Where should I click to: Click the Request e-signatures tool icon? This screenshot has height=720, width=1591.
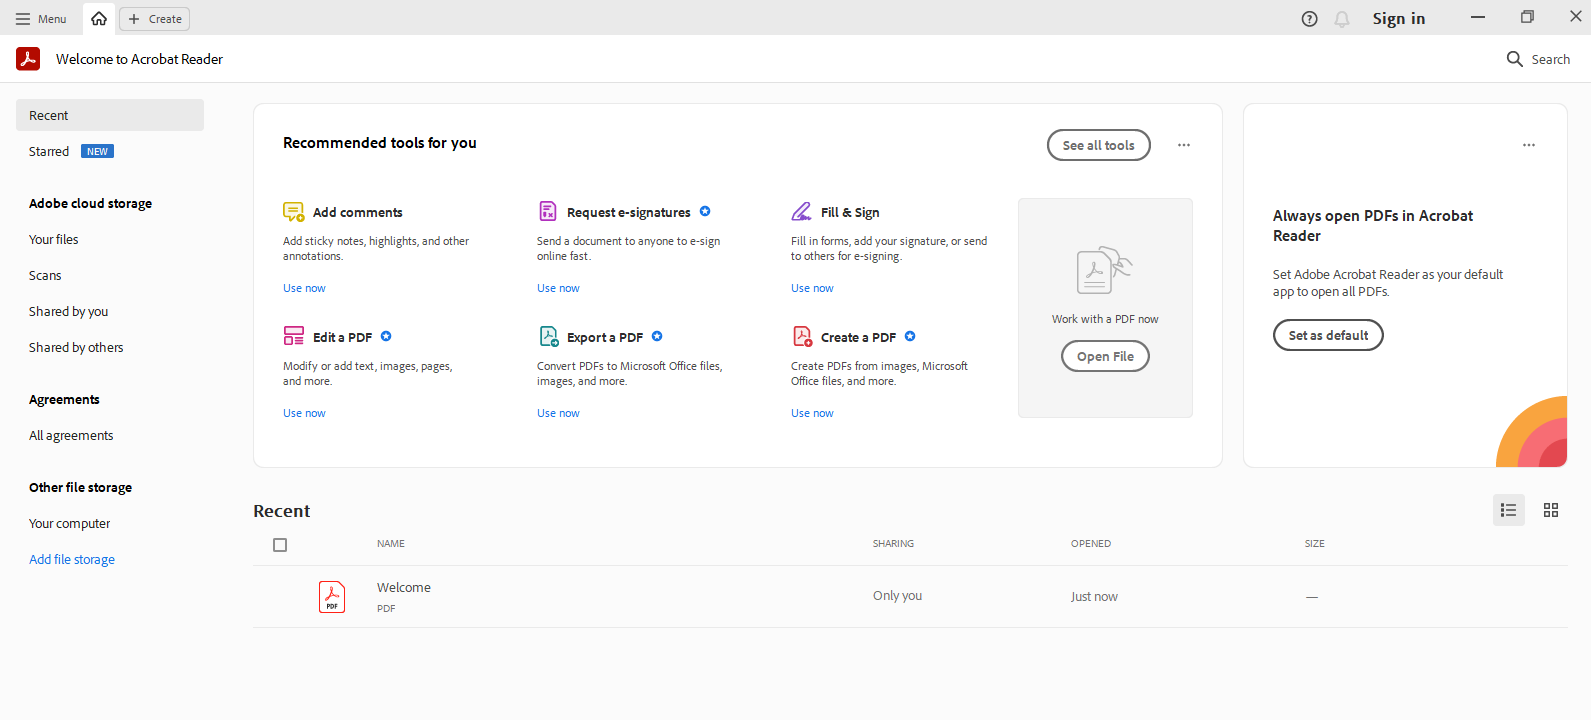[x=548, y=211]
